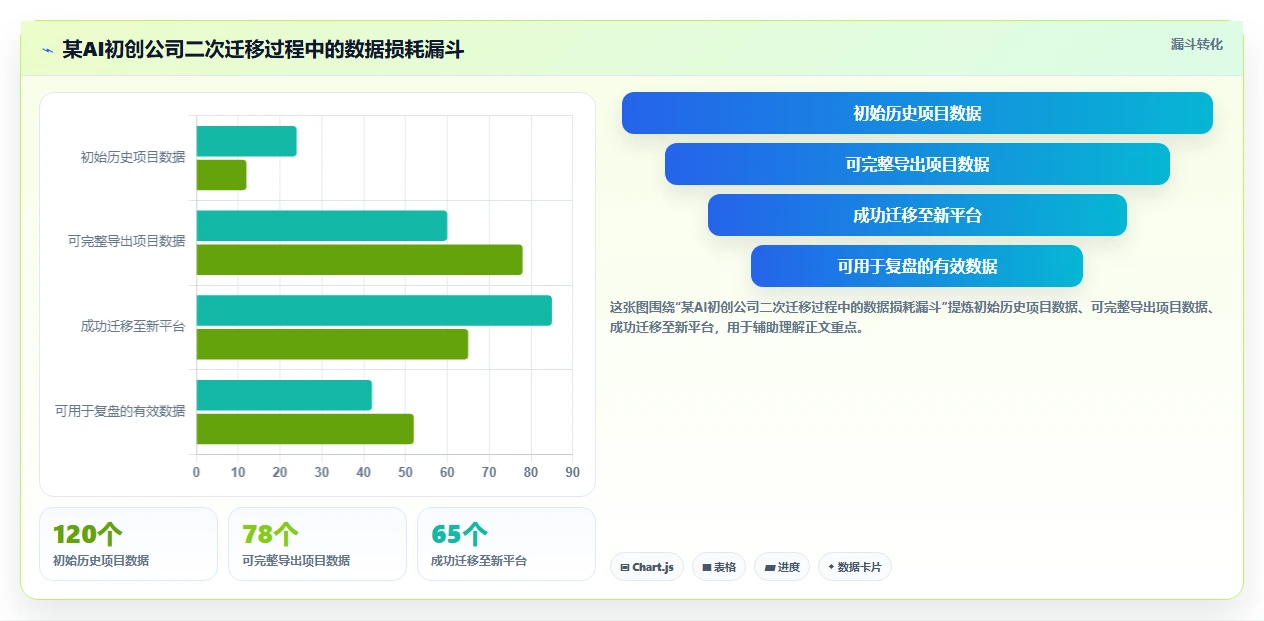Image resolution: width=1264 pixels, height=621 pixels.
Task: Click the x-axis tick value 50
Action: click(x=405, y=472)
